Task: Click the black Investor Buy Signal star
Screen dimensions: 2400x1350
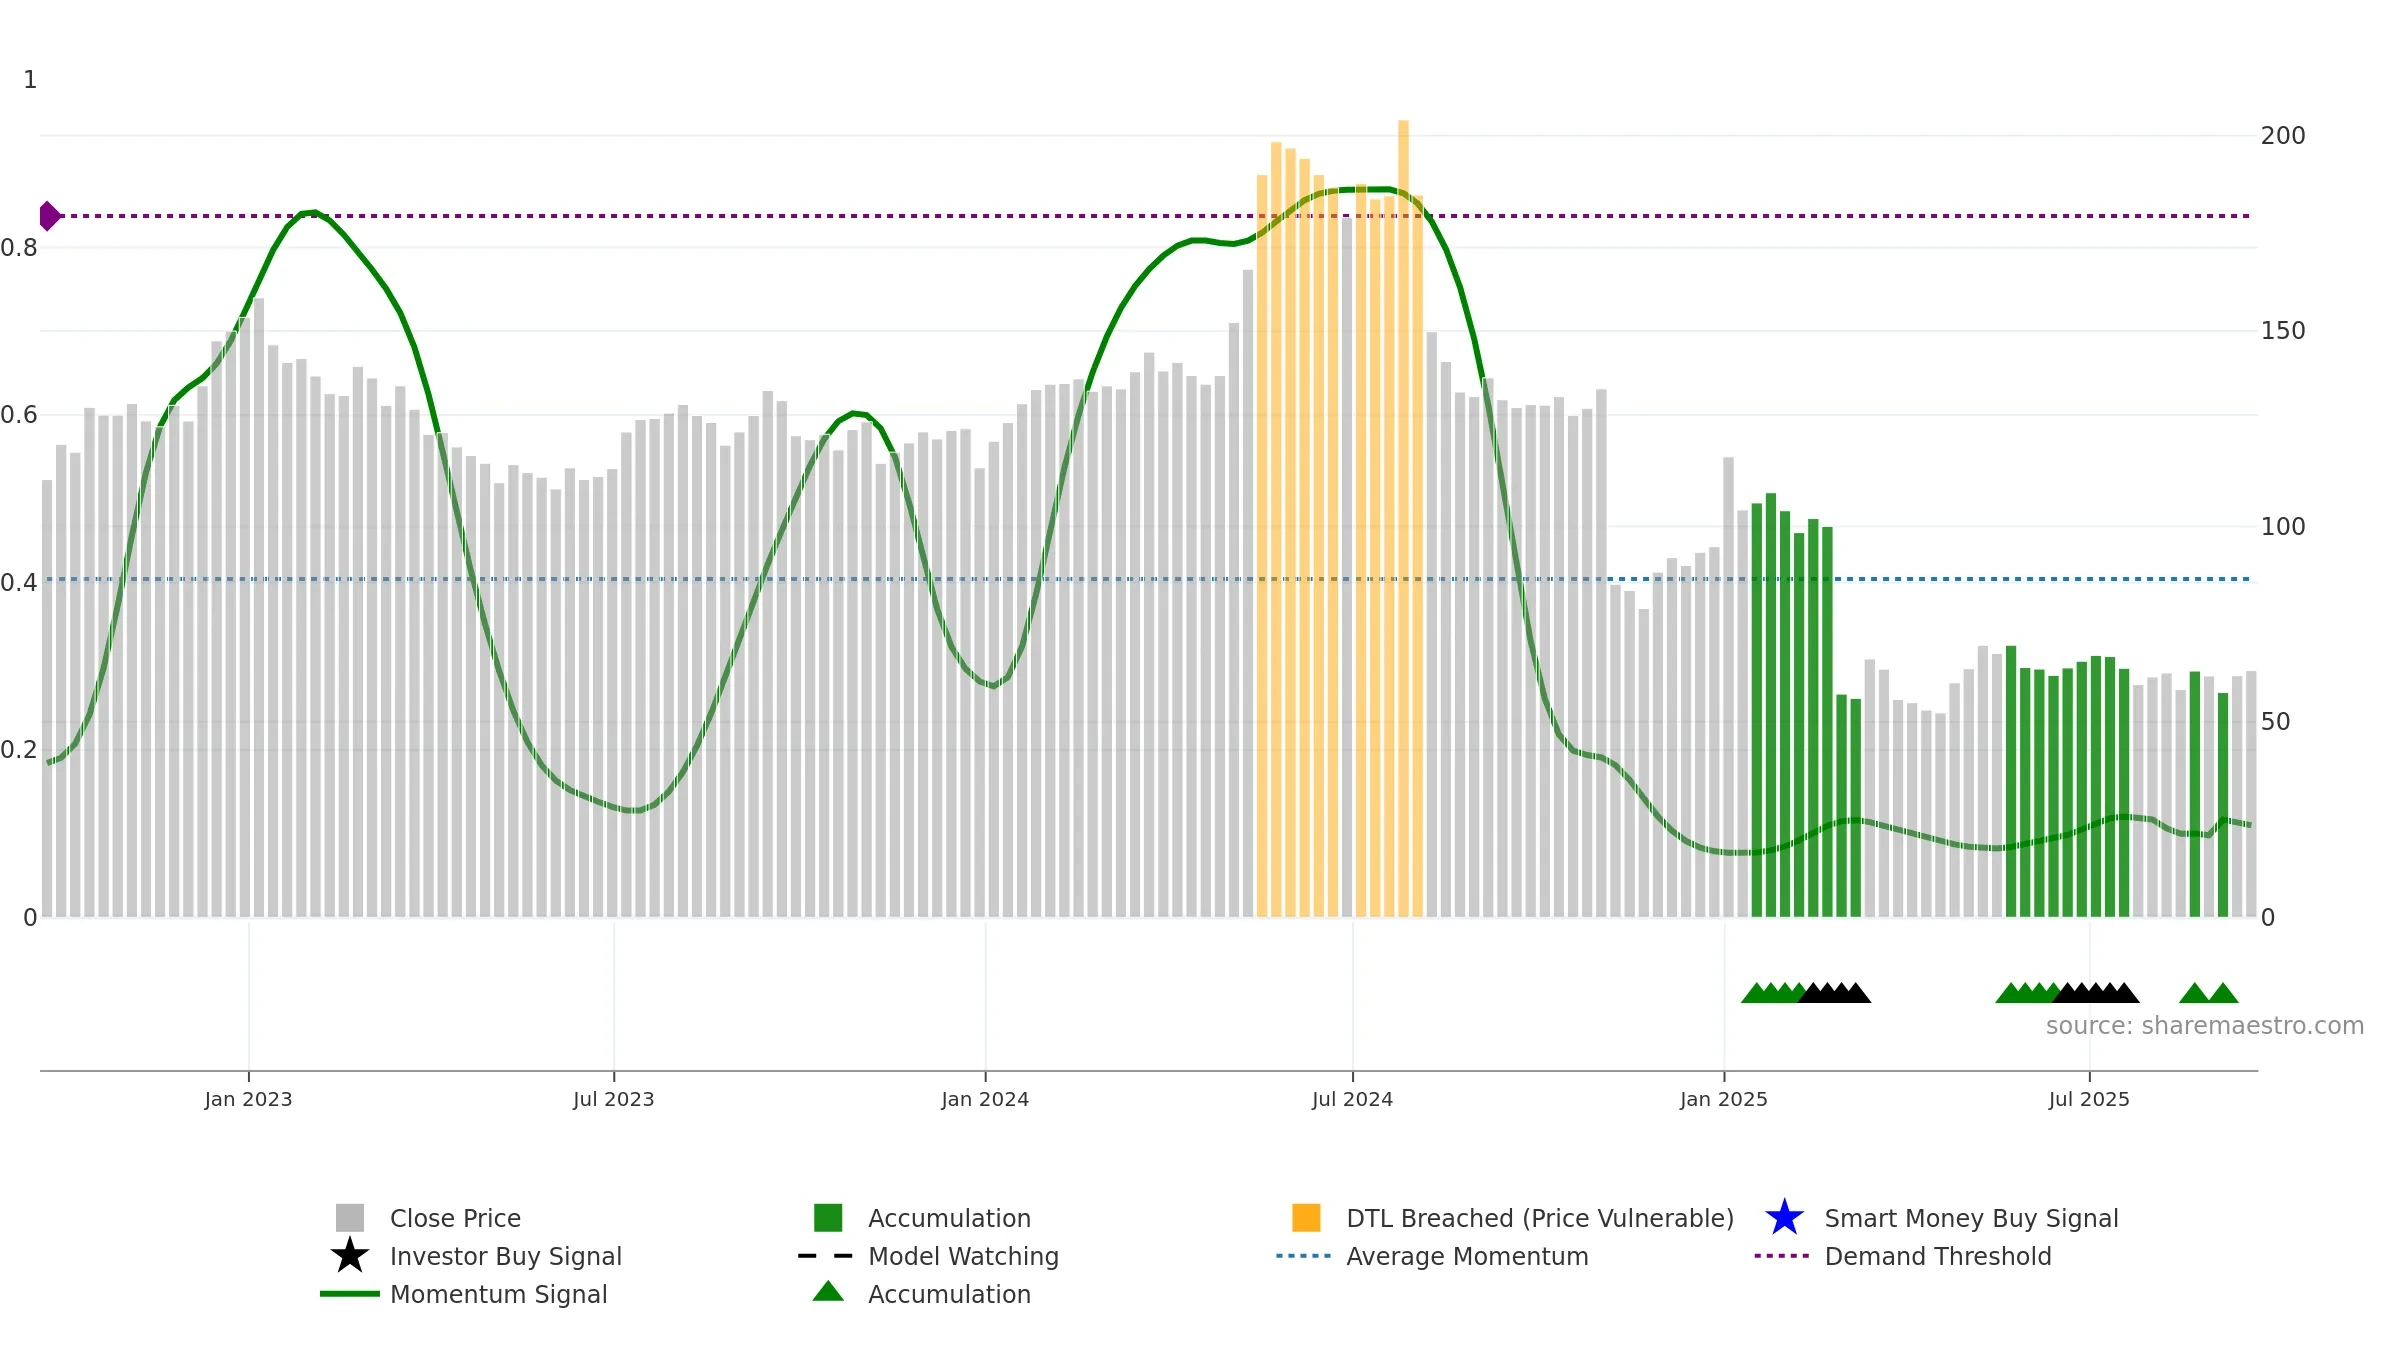Action: [350, 1256]
